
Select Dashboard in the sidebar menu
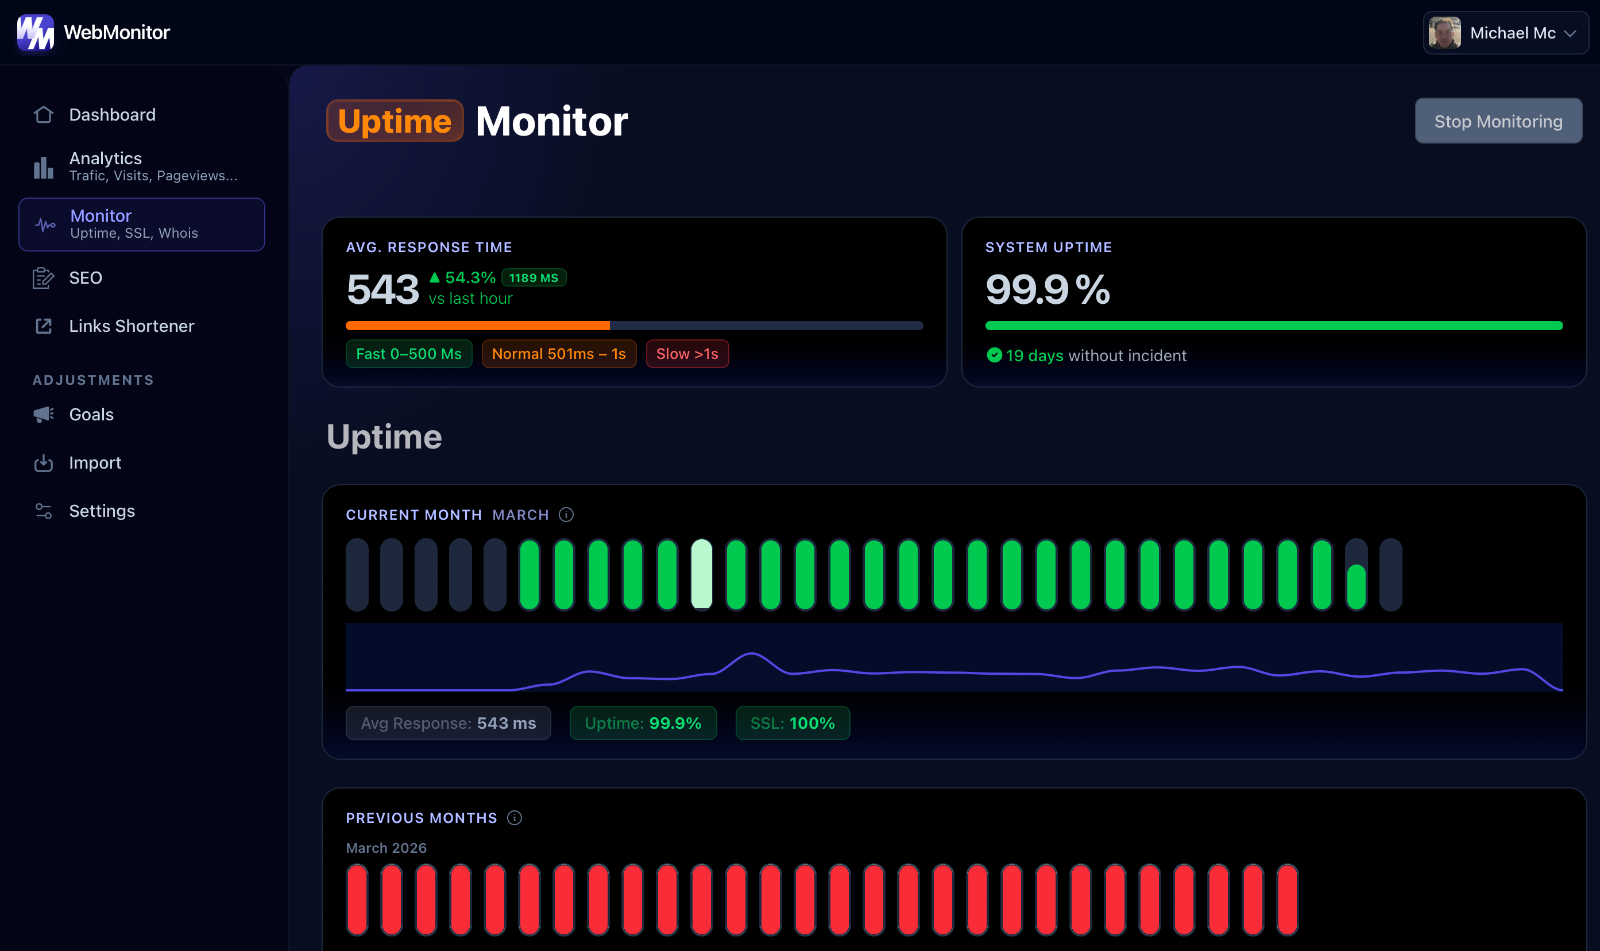[x=111, y=114]
